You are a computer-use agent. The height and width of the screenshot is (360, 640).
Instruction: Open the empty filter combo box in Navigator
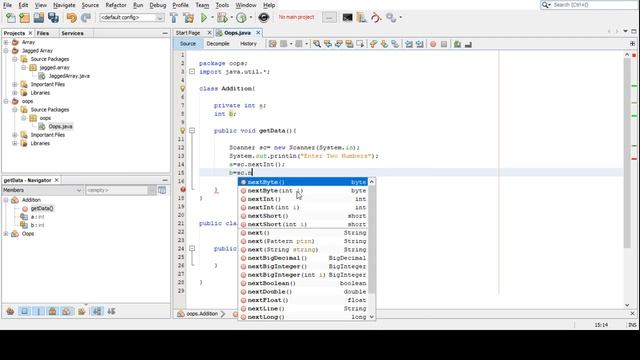120,190
